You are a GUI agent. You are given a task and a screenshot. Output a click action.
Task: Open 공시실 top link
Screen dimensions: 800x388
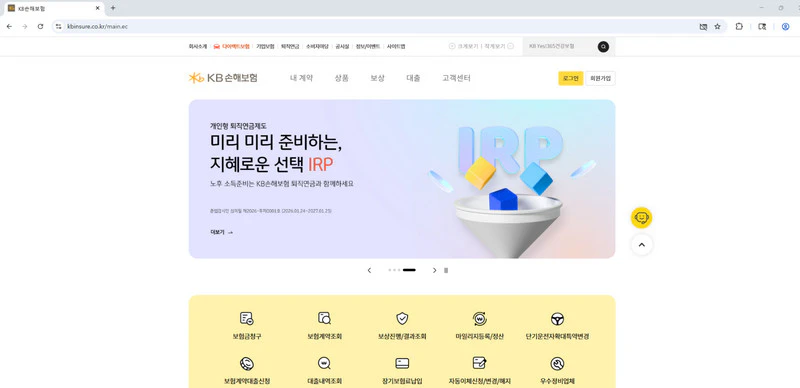[x=342, y=46]
